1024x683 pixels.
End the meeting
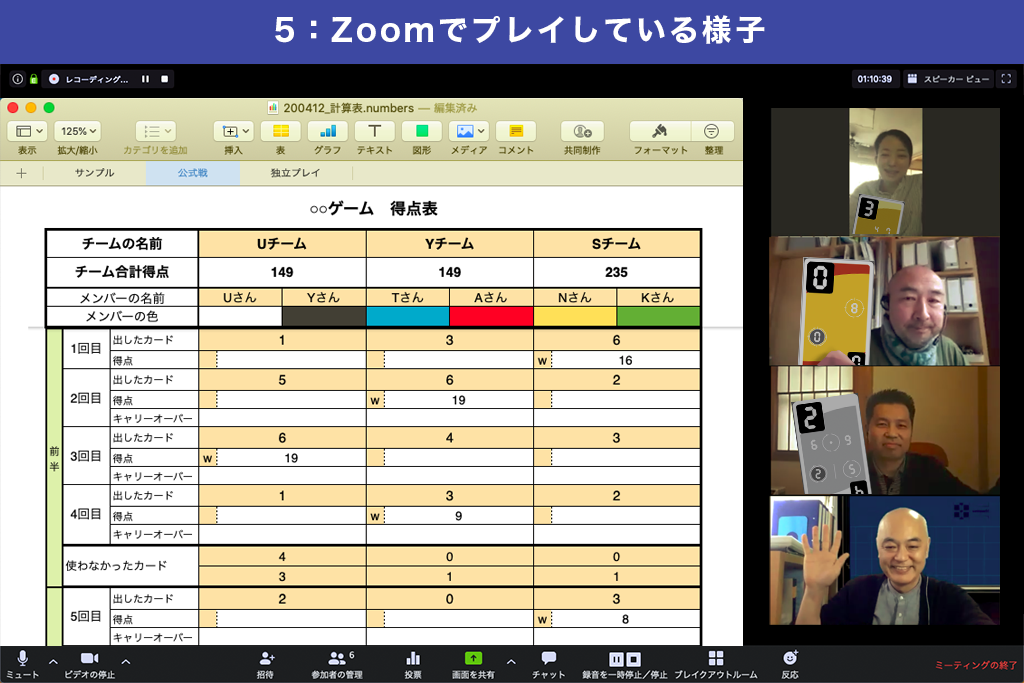coord(976,665)
